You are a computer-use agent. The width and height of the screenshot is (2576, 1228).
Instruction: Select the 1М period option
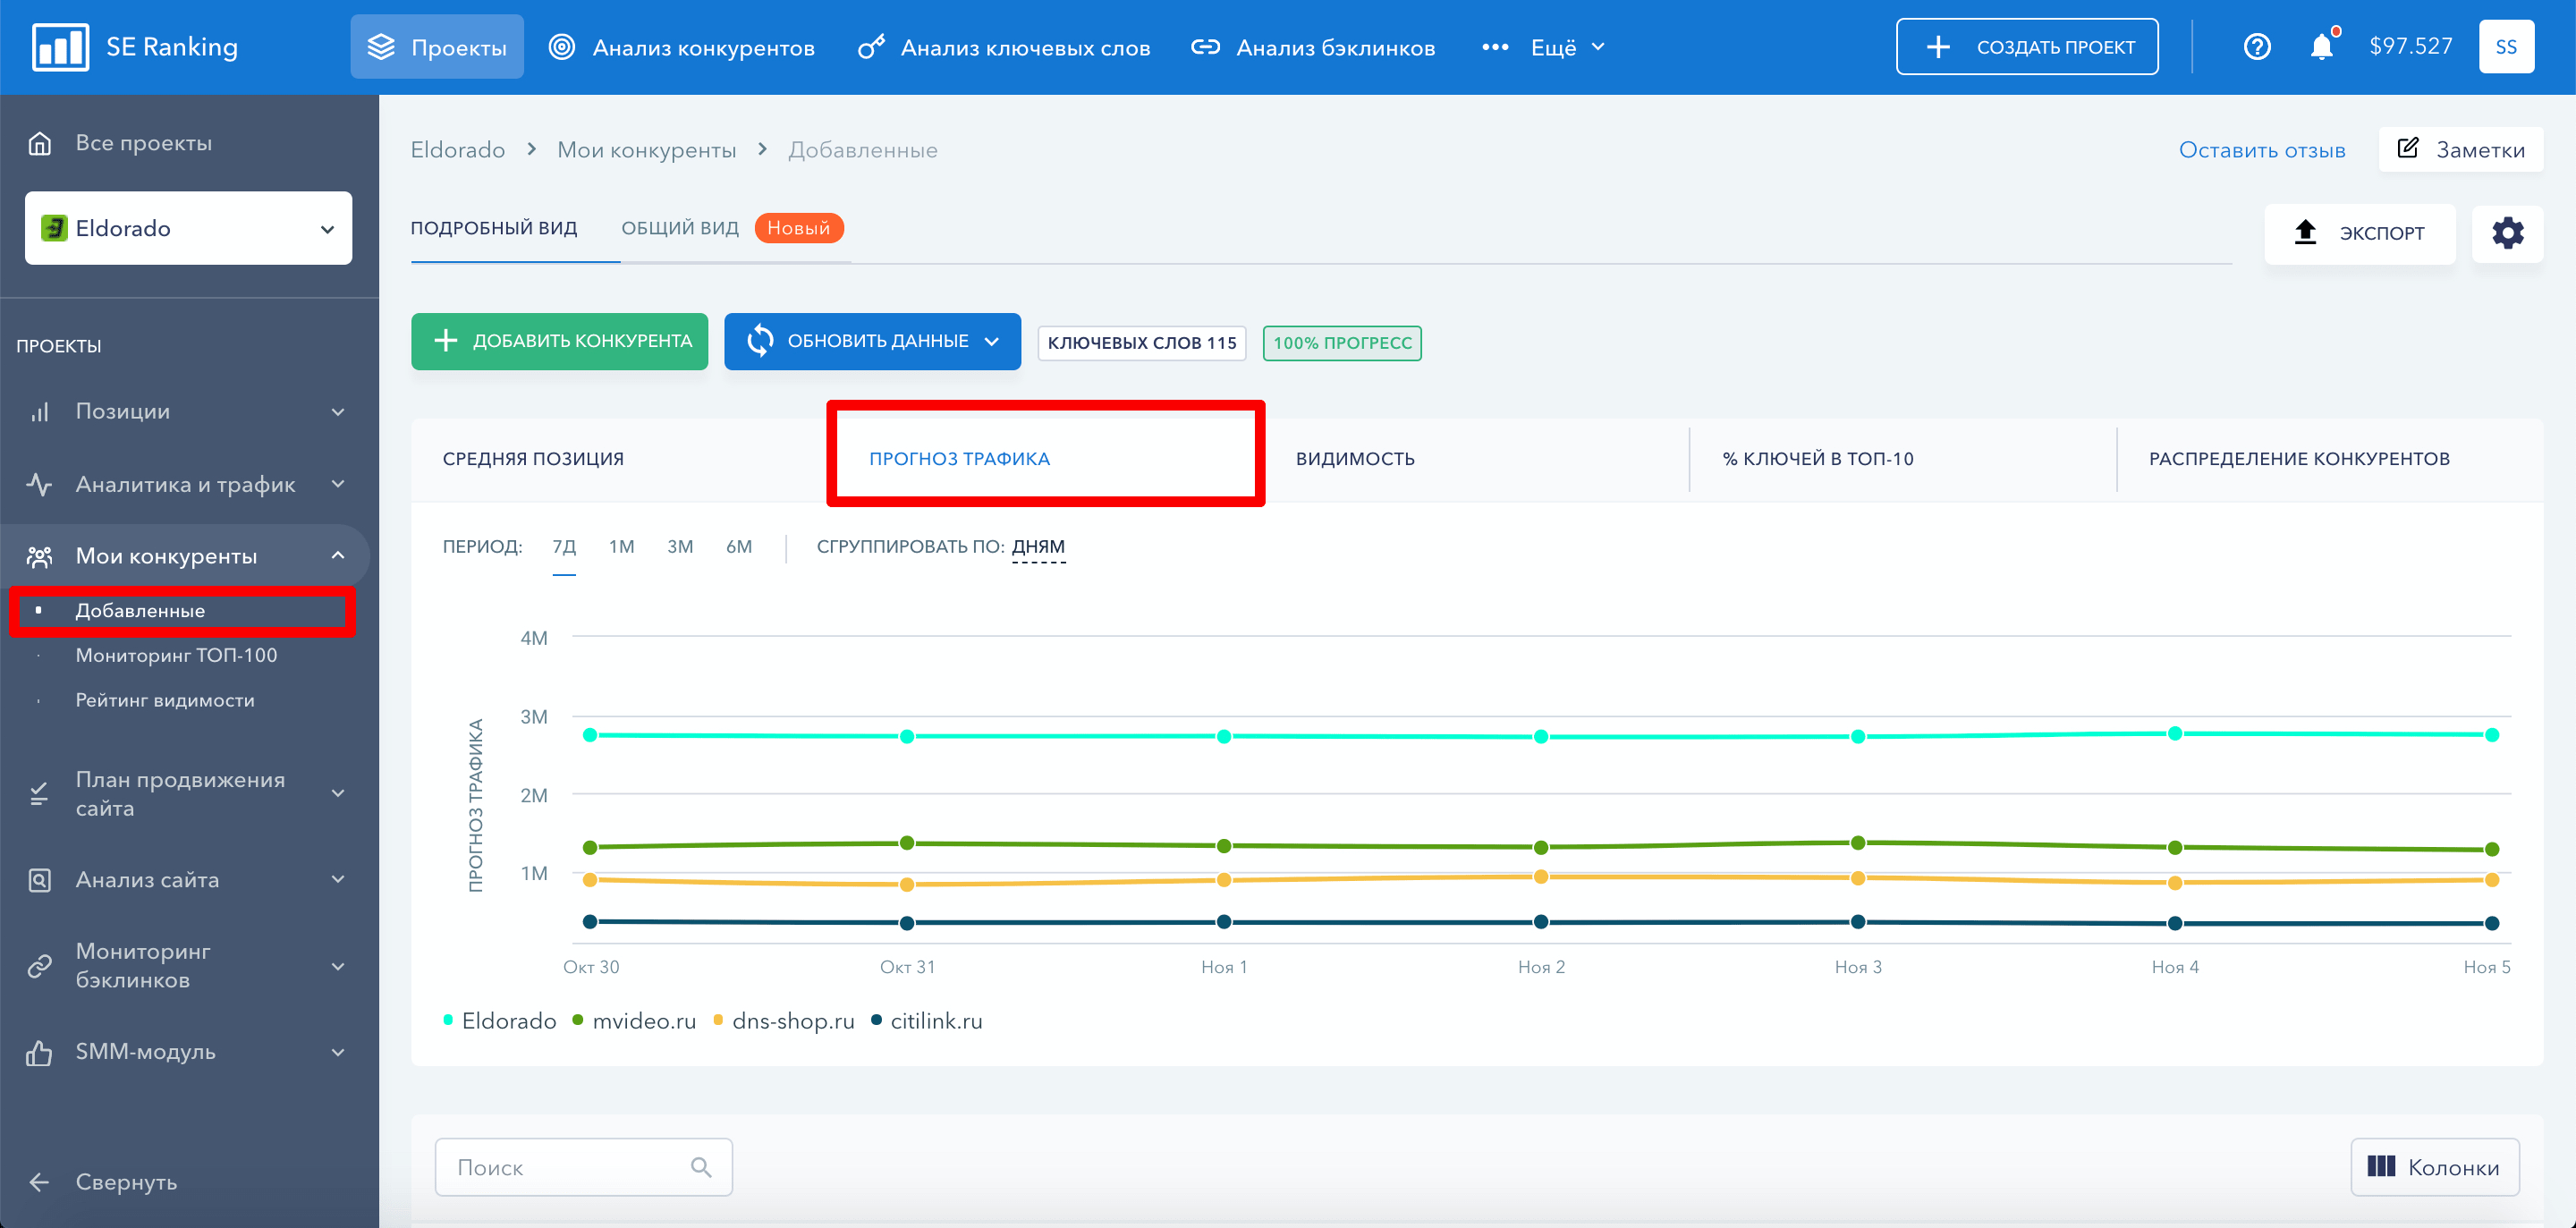point(622,547)
